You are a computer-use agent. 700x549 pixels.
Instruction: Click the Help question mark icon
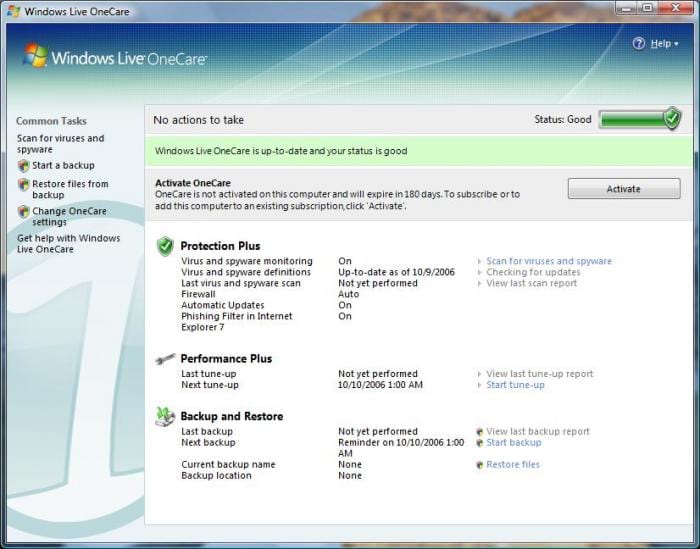[639, 44]
